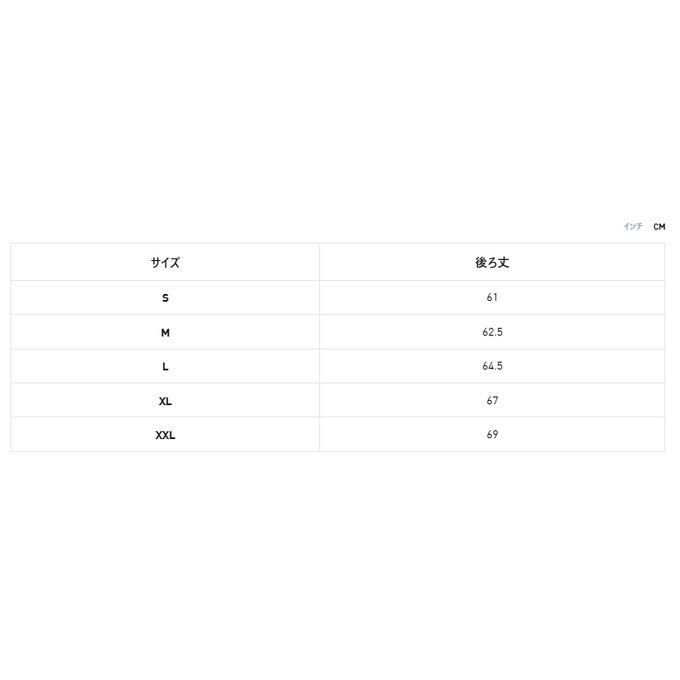Select the CM unit option

click(659, 227)
